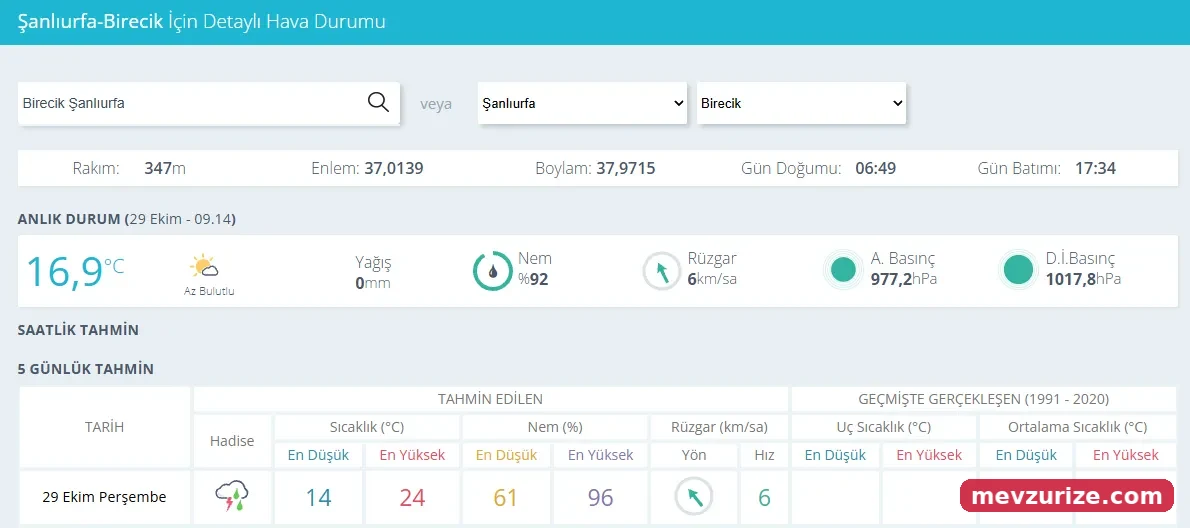Click the Nem (%) header
This screenshot has height=528, width=1190.
point(555,427)
